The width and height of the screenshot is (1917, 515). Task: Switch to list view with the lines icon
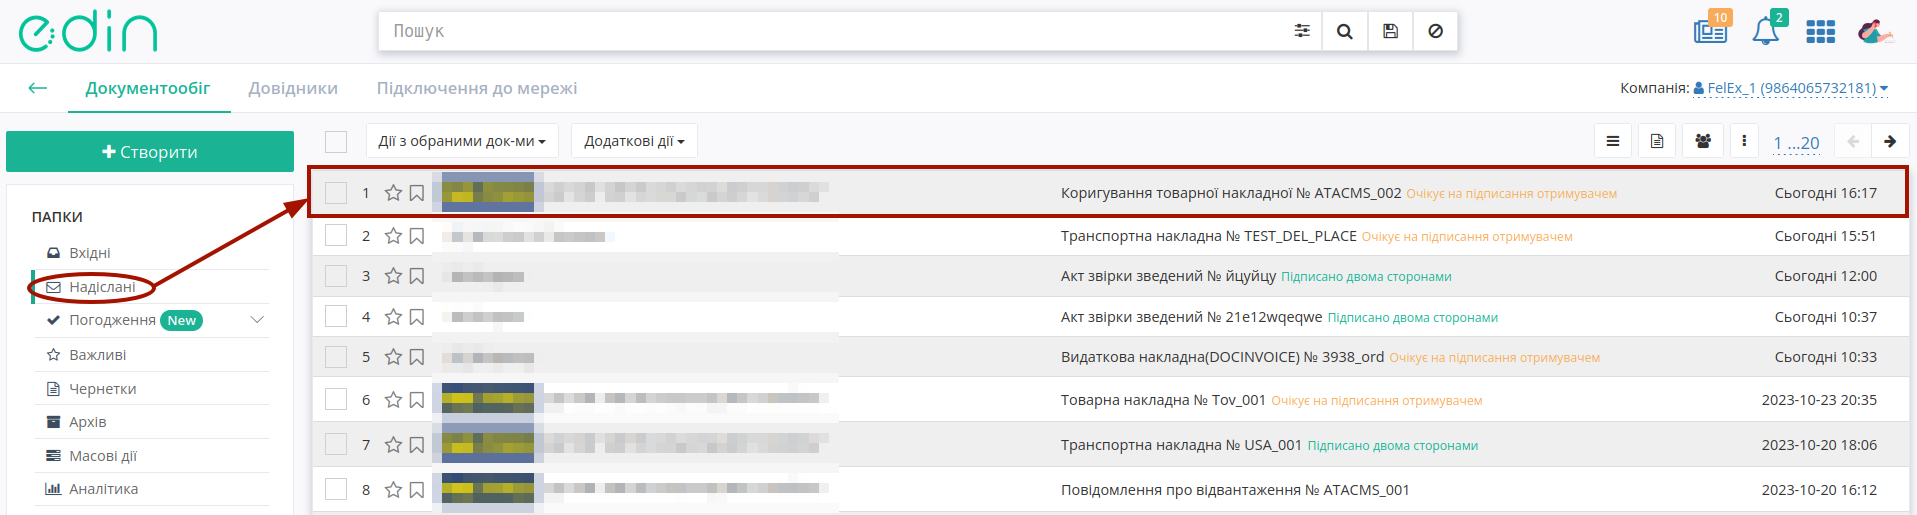pos(1613,141)
